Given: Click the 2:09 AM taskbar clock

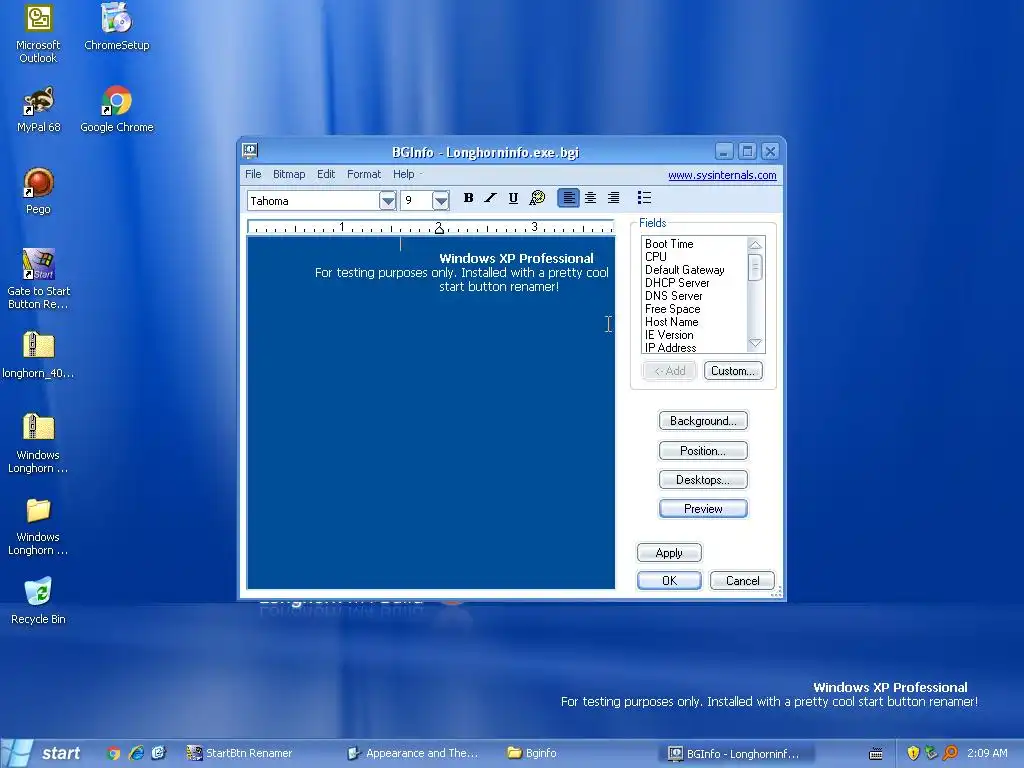Looking at the screenshot, I should pyautogui.click(x=987, y=754).
